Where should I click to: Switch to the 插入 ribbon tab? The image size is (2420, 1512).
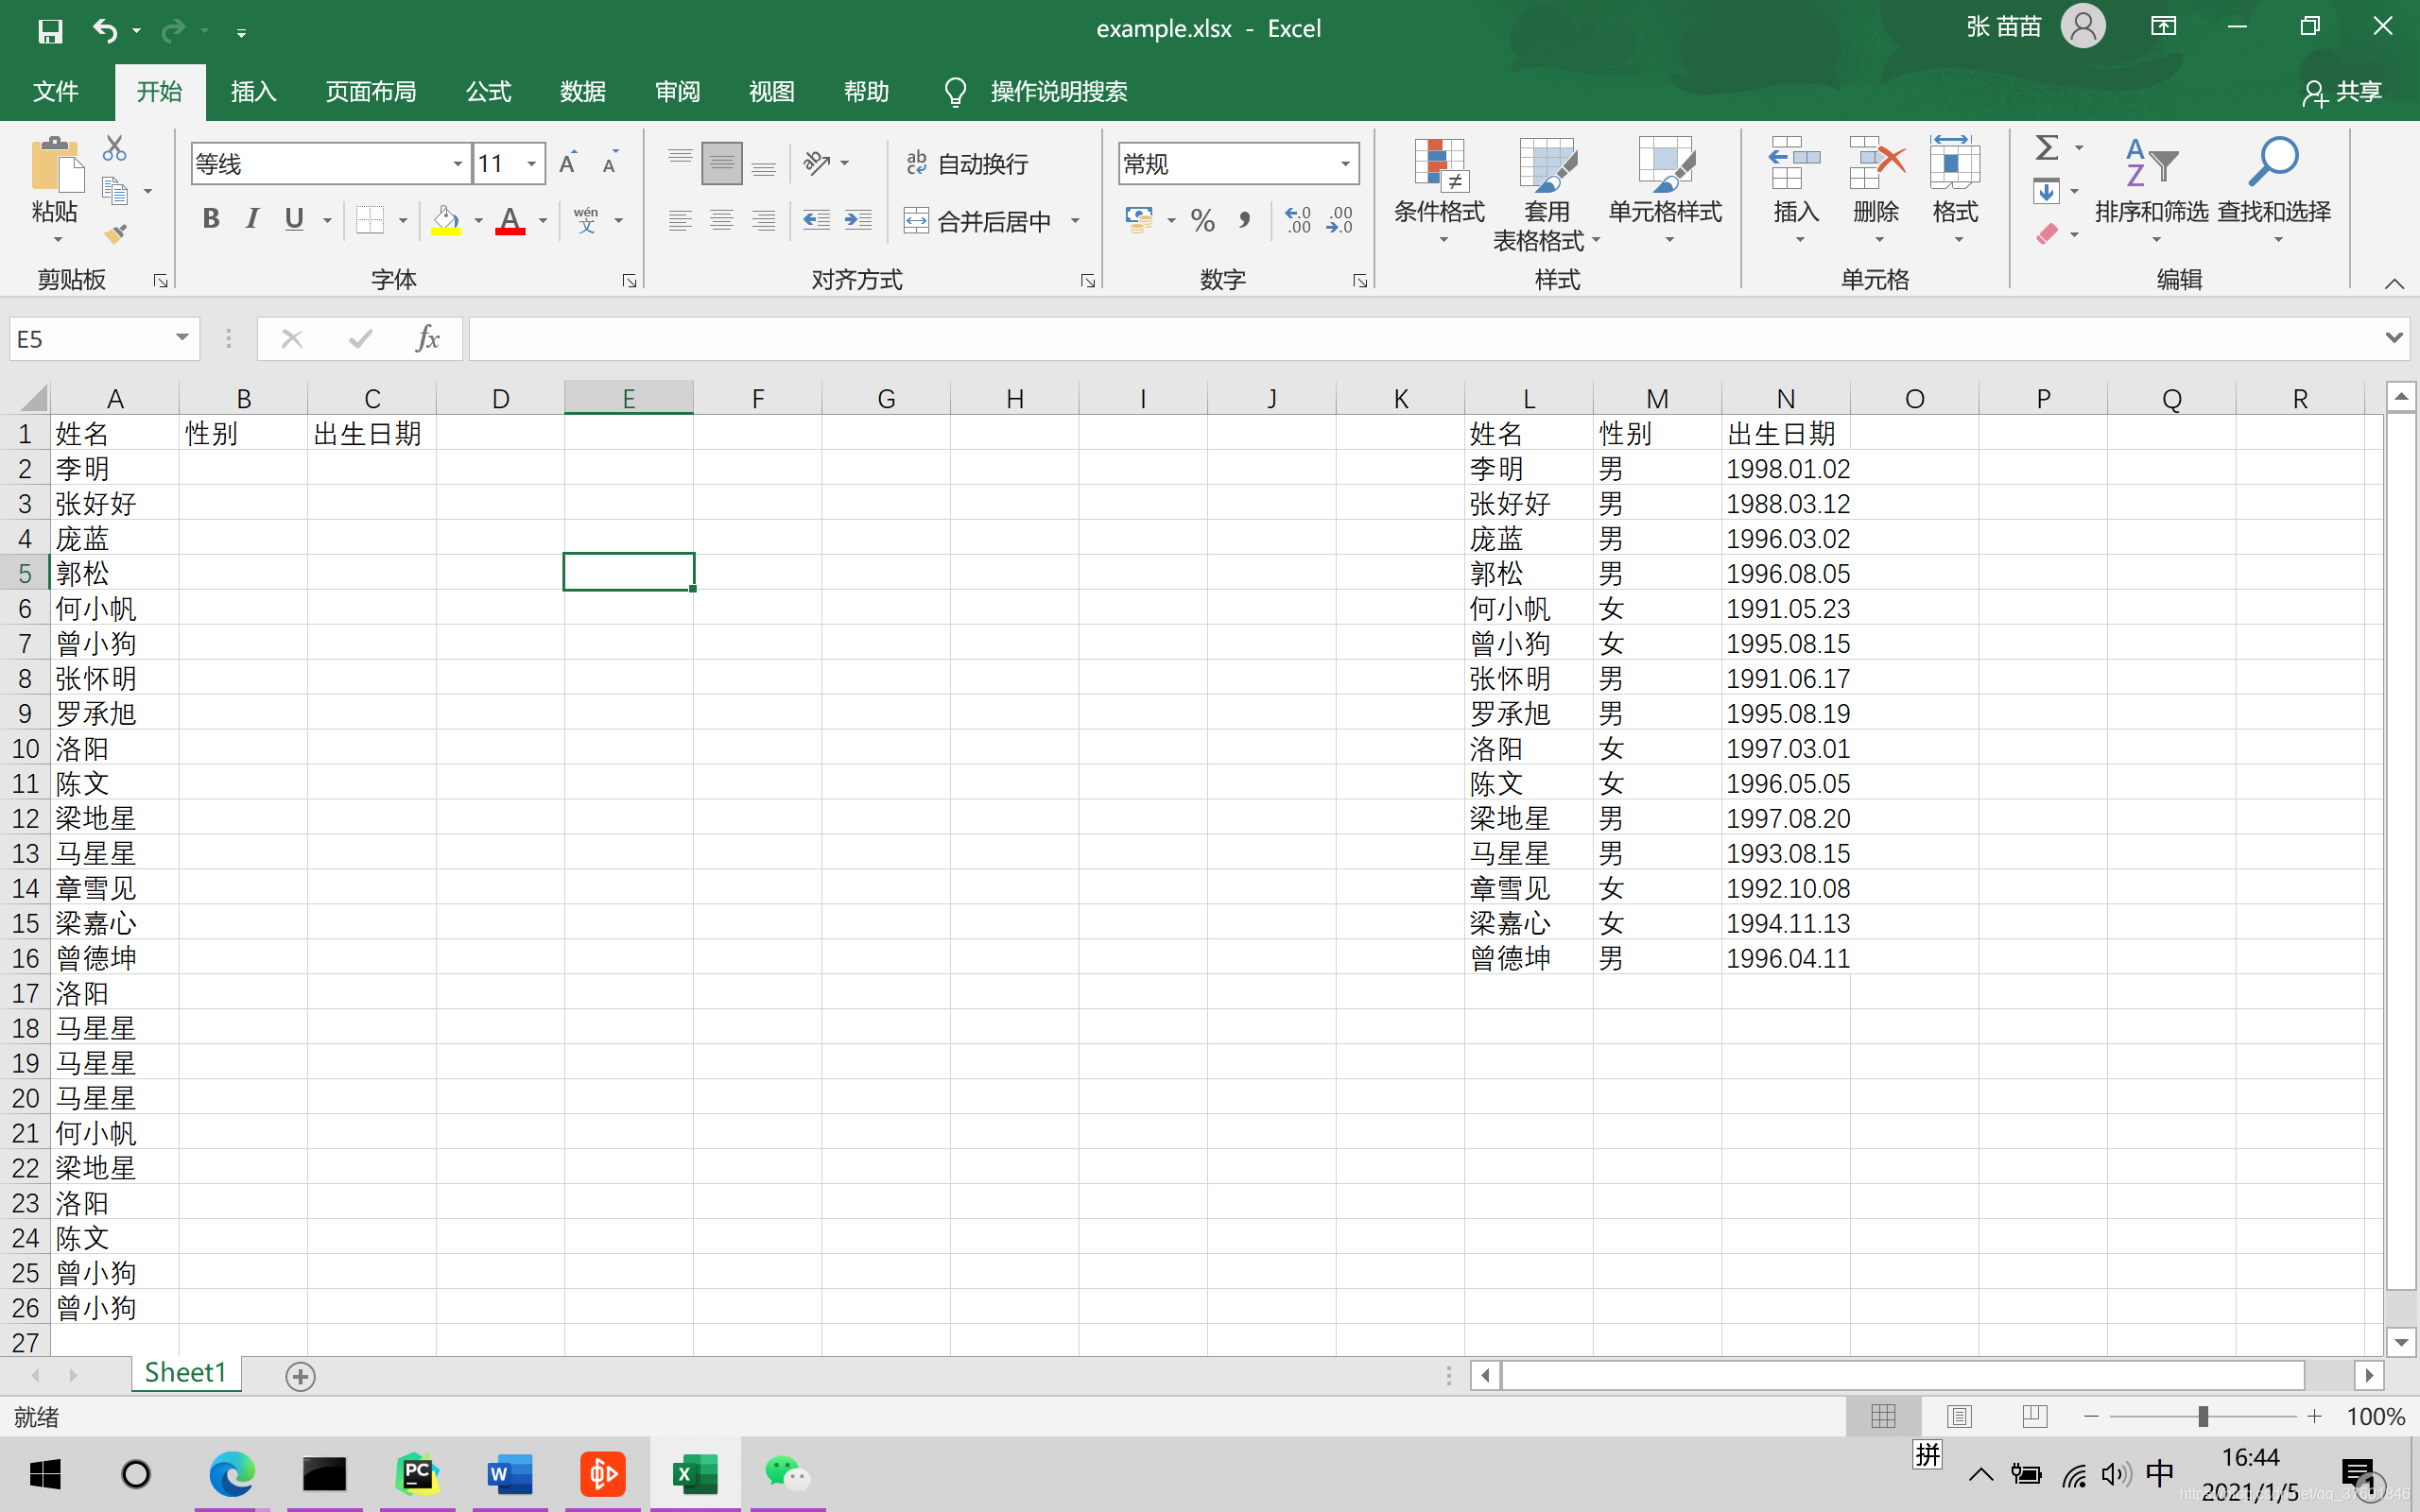pyautogui.click(x=253, y=92)
